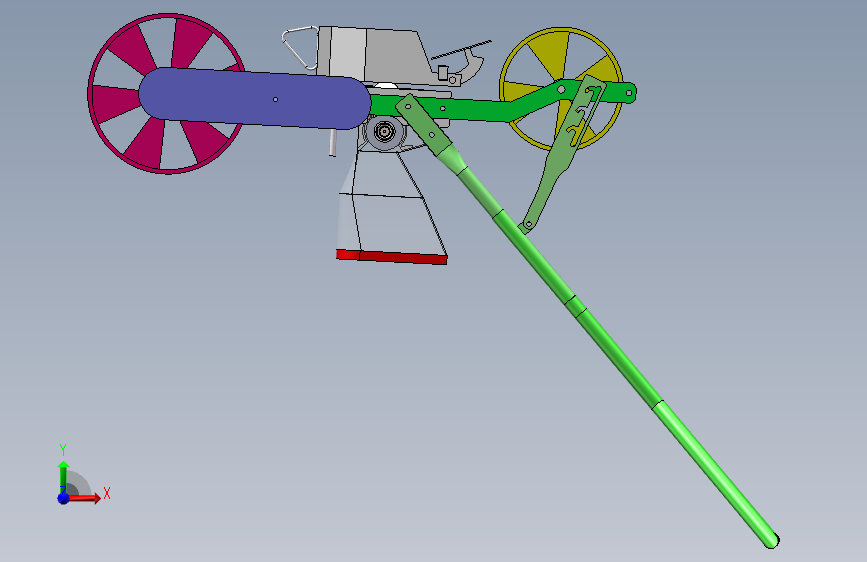Pick the grey hopper body on top
The image size is (867, 562).
pos(382,55)
